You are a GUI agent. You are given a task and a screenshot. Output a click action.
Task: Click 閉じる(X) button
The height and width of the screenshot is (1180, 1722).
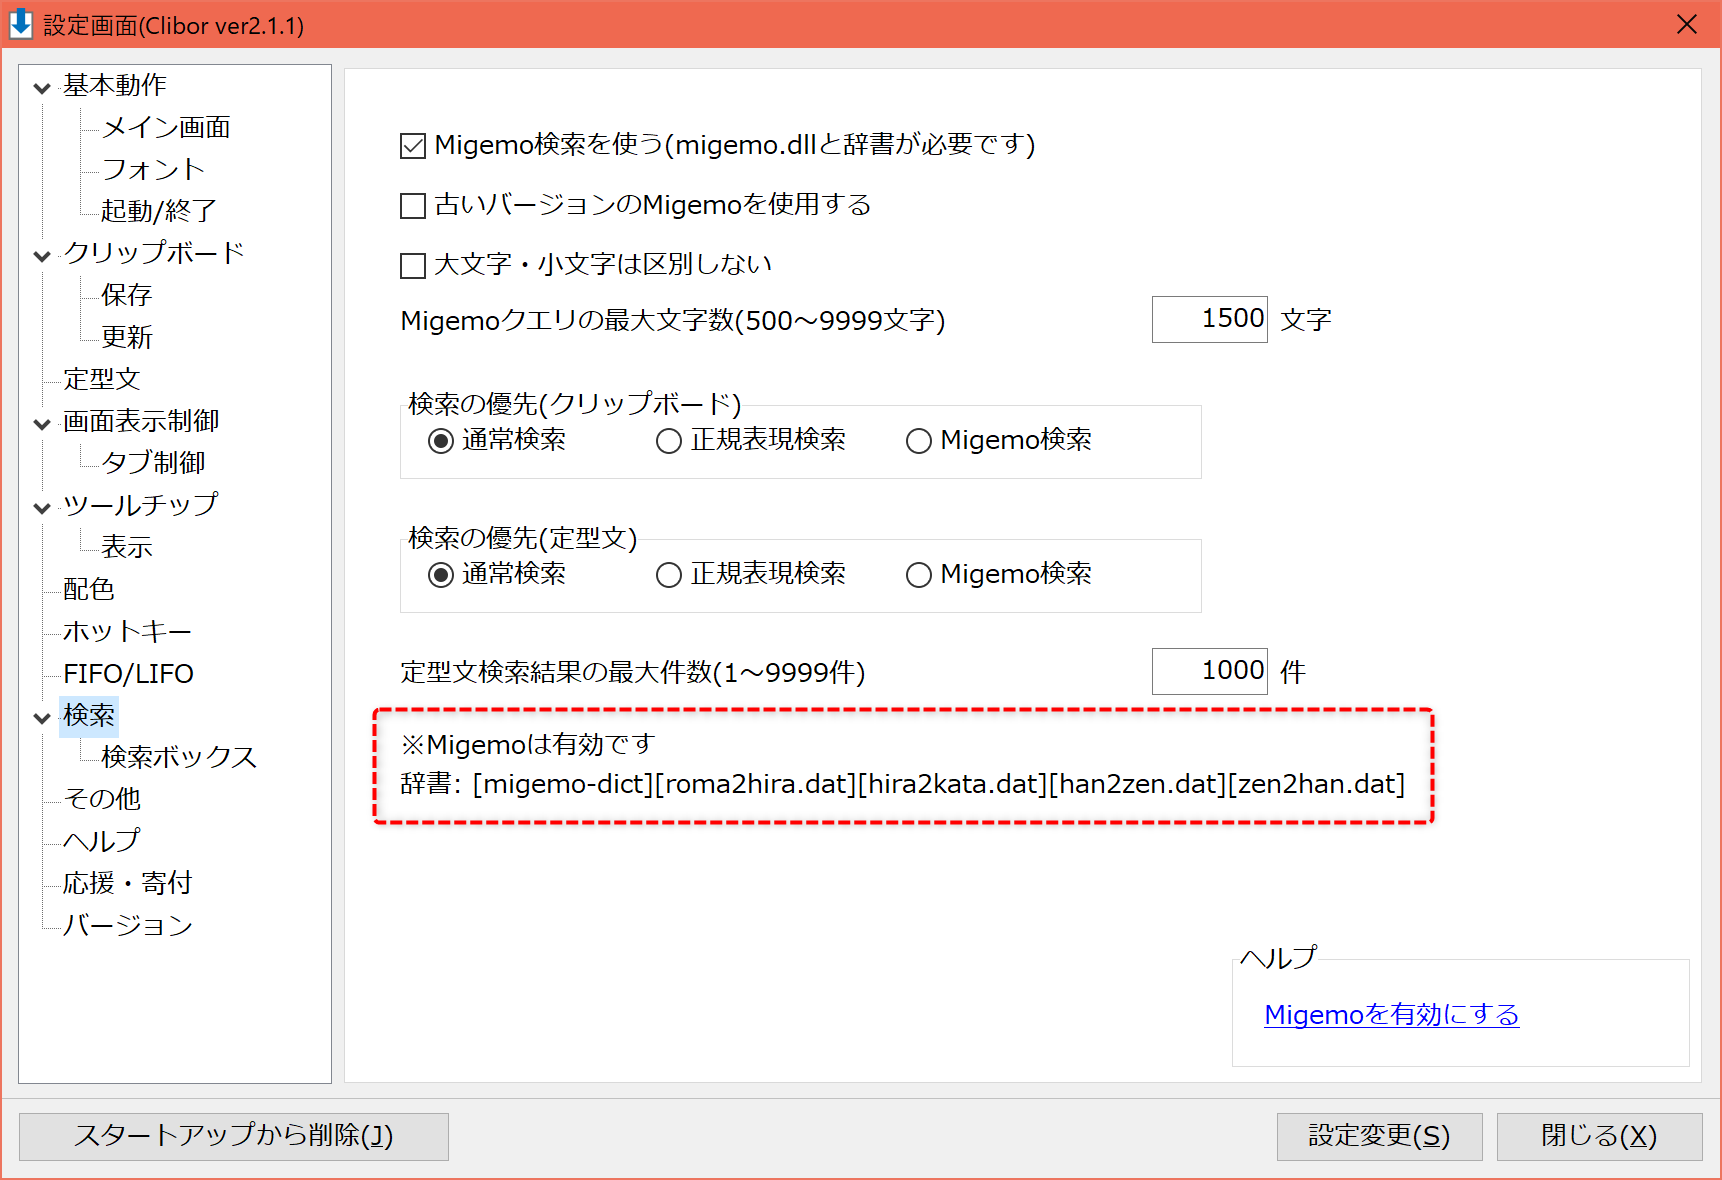pos(1599,1136)
